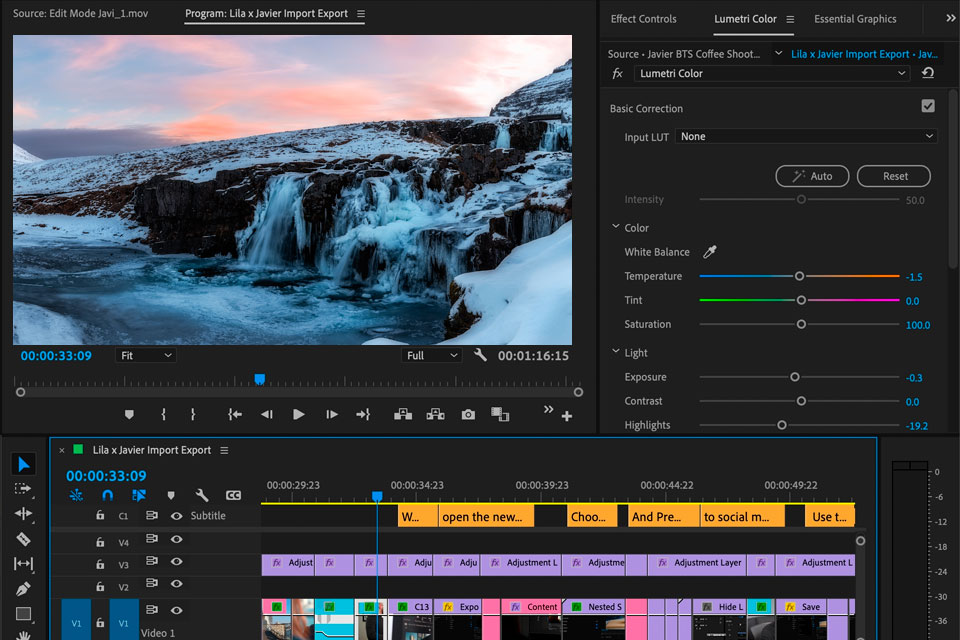Screen dimensions: 960x640
Task: Open Program panel hamburger menu
Action: click(x=361, y=13)
